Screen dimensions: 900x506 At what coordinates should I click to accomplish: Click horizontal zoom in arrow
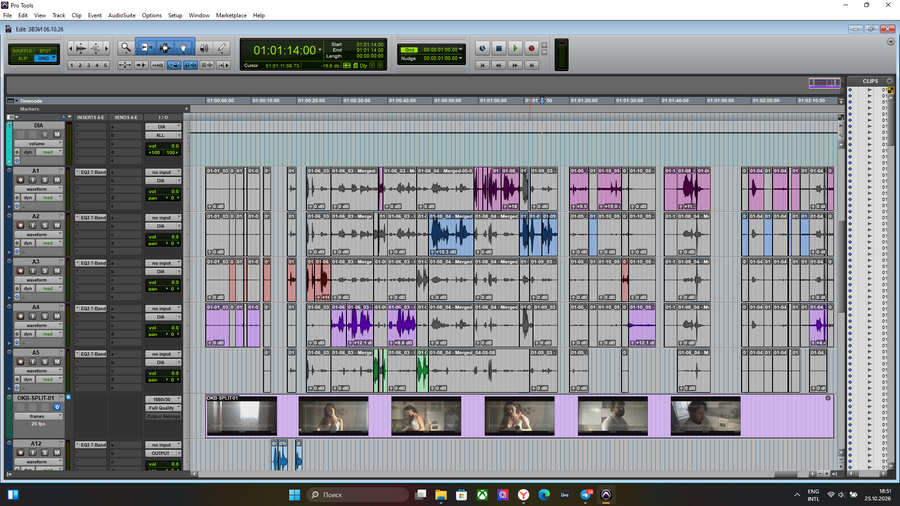point(106,48)
